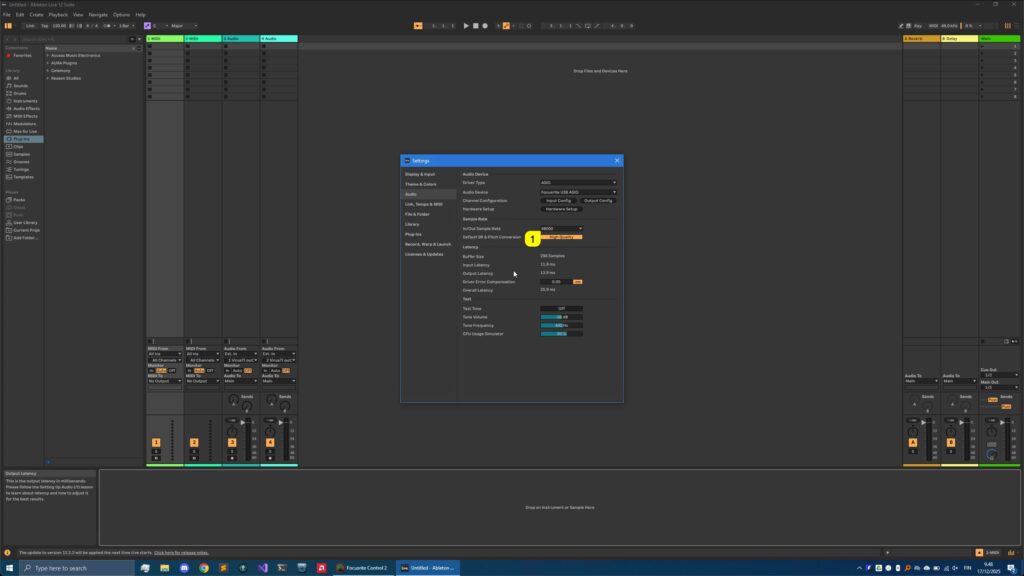1024x576 pixels.
Task: Adjust the Tone Volume slider
Action: pyautogui.click(x=562, y=318)
